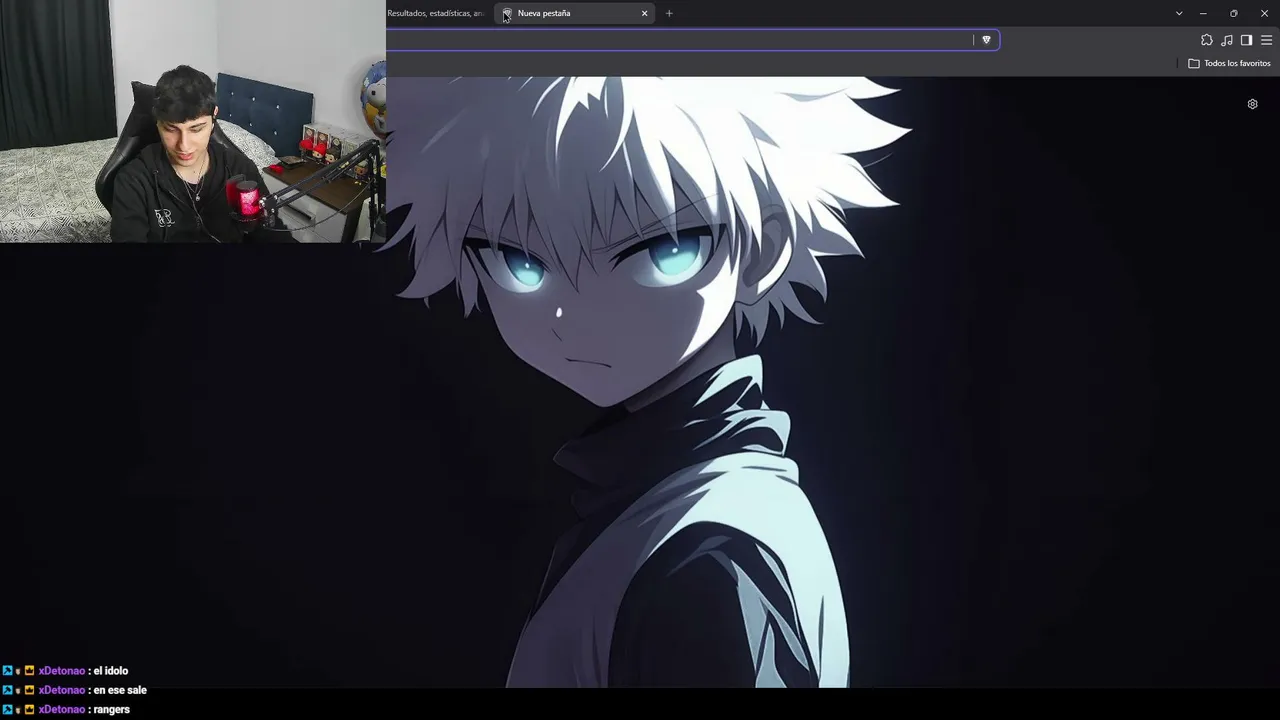The width and height of the screenshot is (1280, 720).
Task: Open the Brave hamburger main menu
Action: (x=1266, y=40)
